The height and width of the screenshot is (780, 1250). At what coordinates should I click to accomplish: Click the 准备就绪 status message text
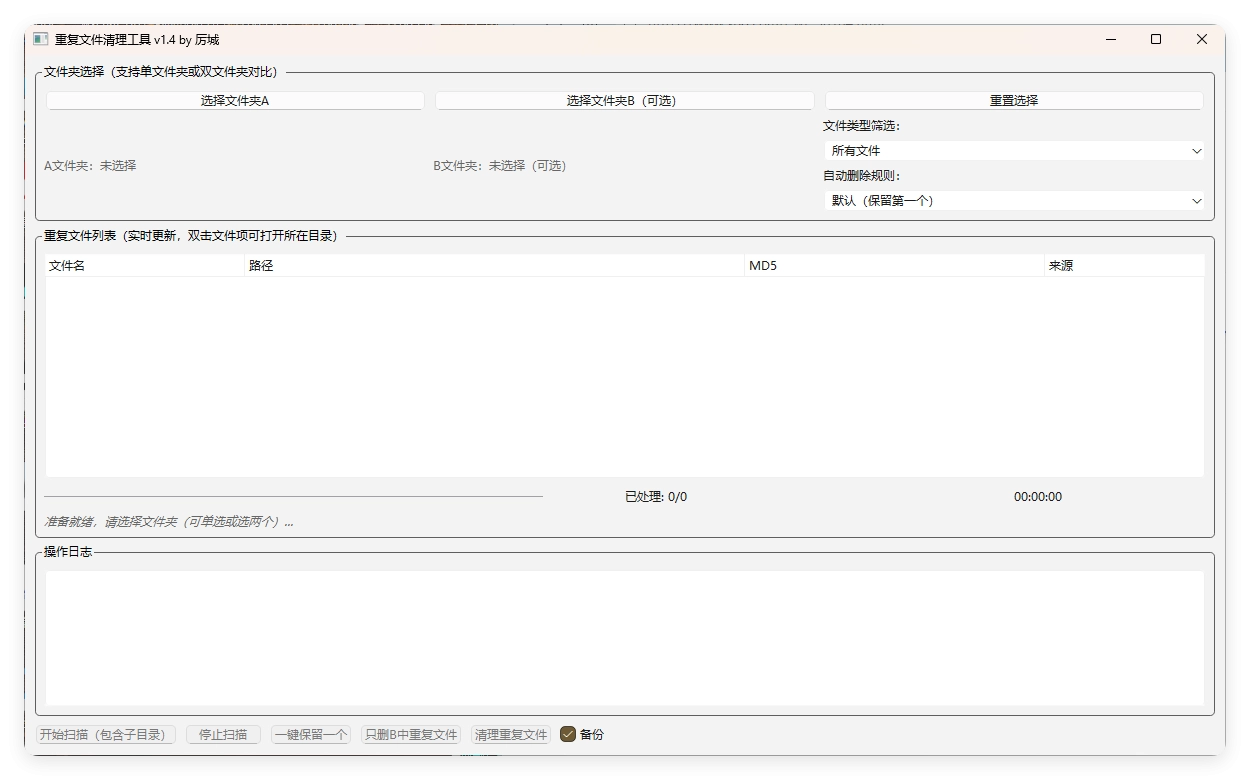165,521
